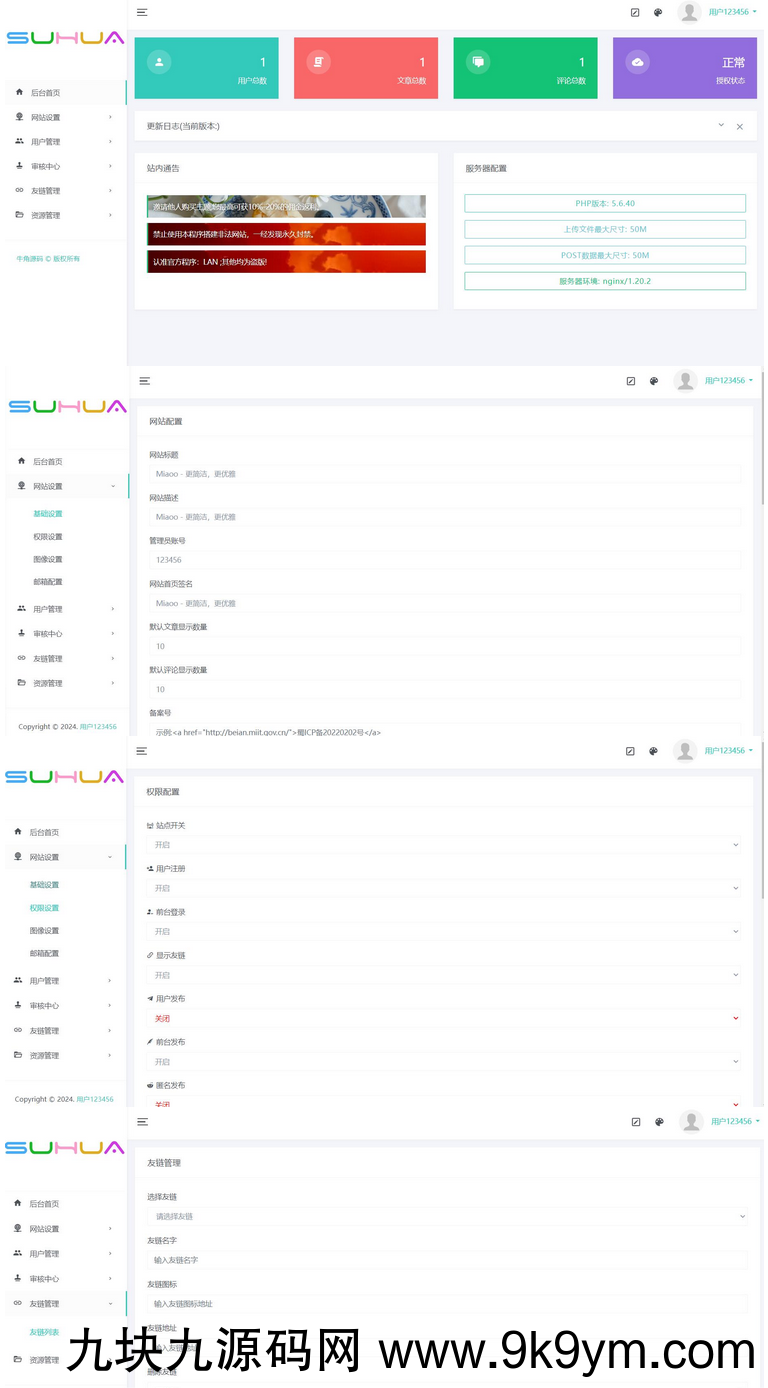This screenshot has height=1388, width=768.
Task: Click the PHP版本: 5.6.40 button
Action: tap(605, 203)
